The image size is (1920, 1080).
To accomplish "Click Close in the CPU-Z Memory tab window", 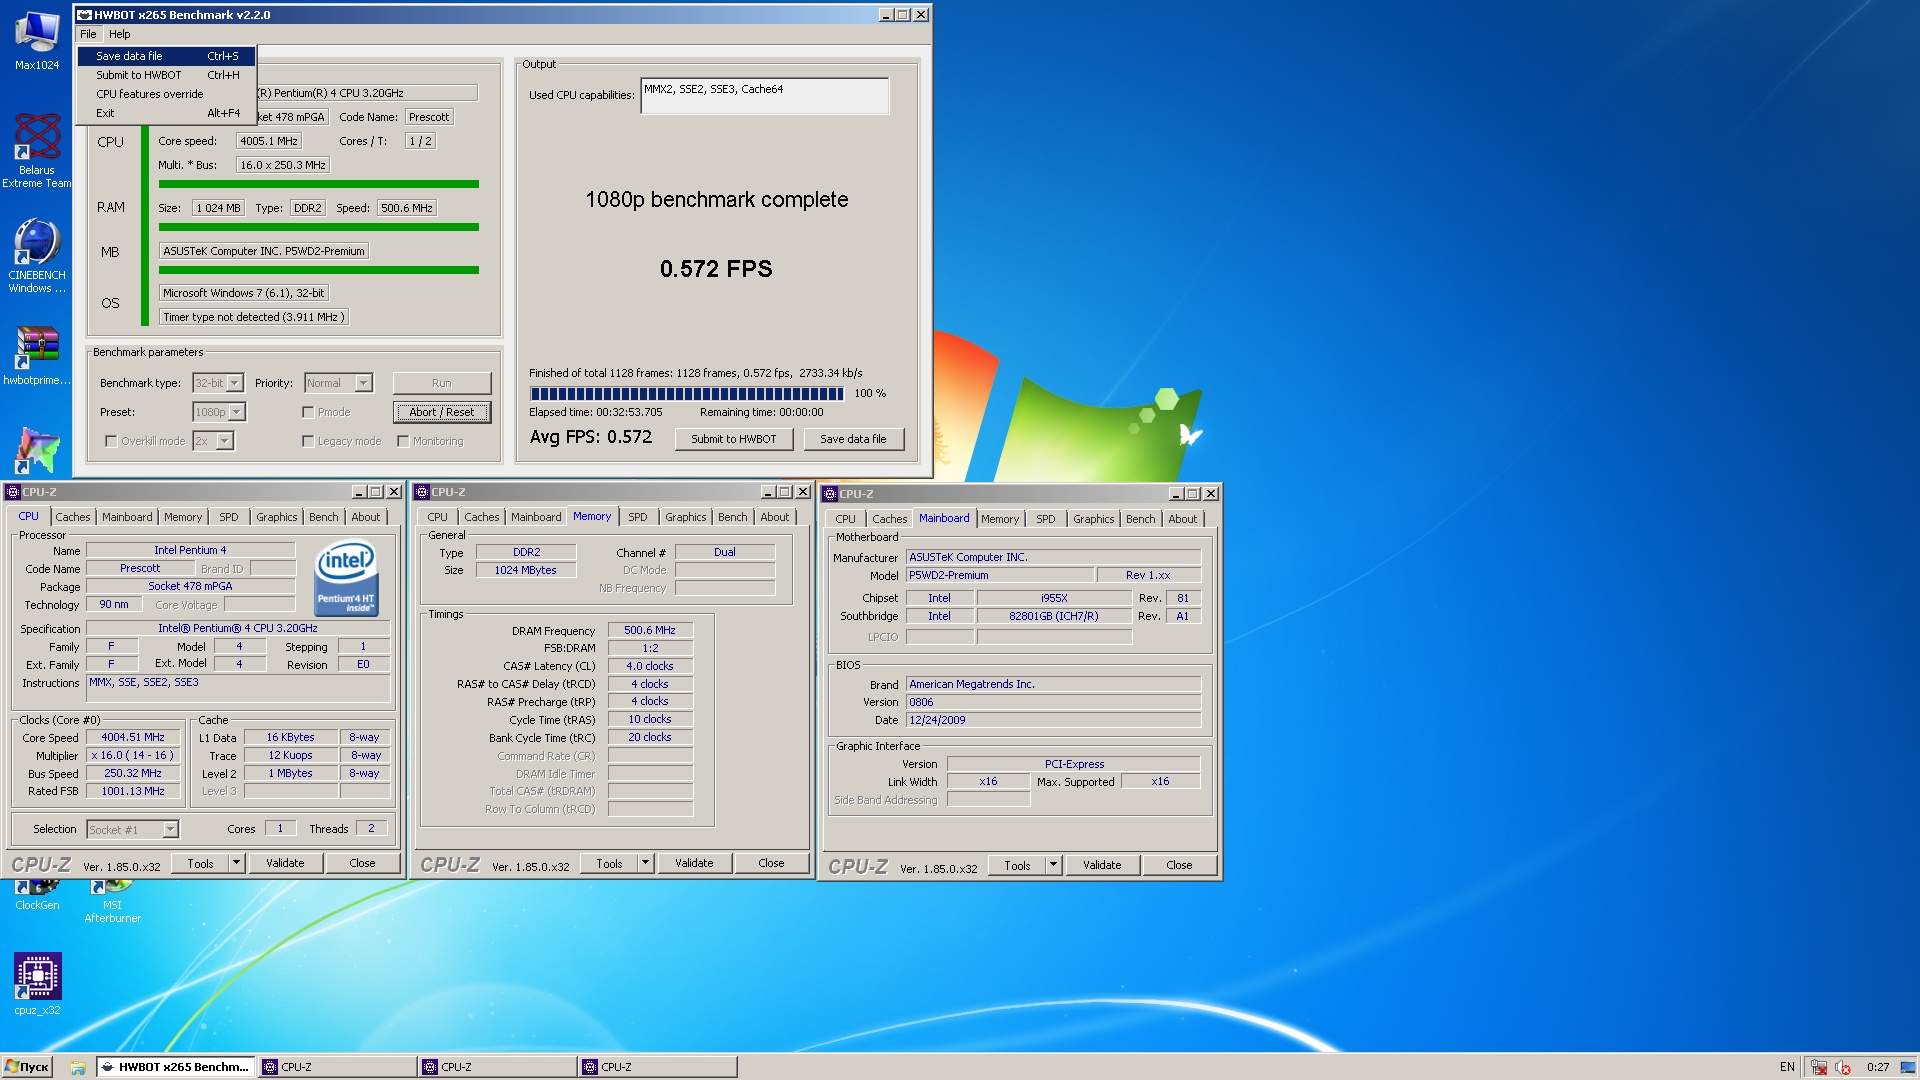I will coord(771,863).
